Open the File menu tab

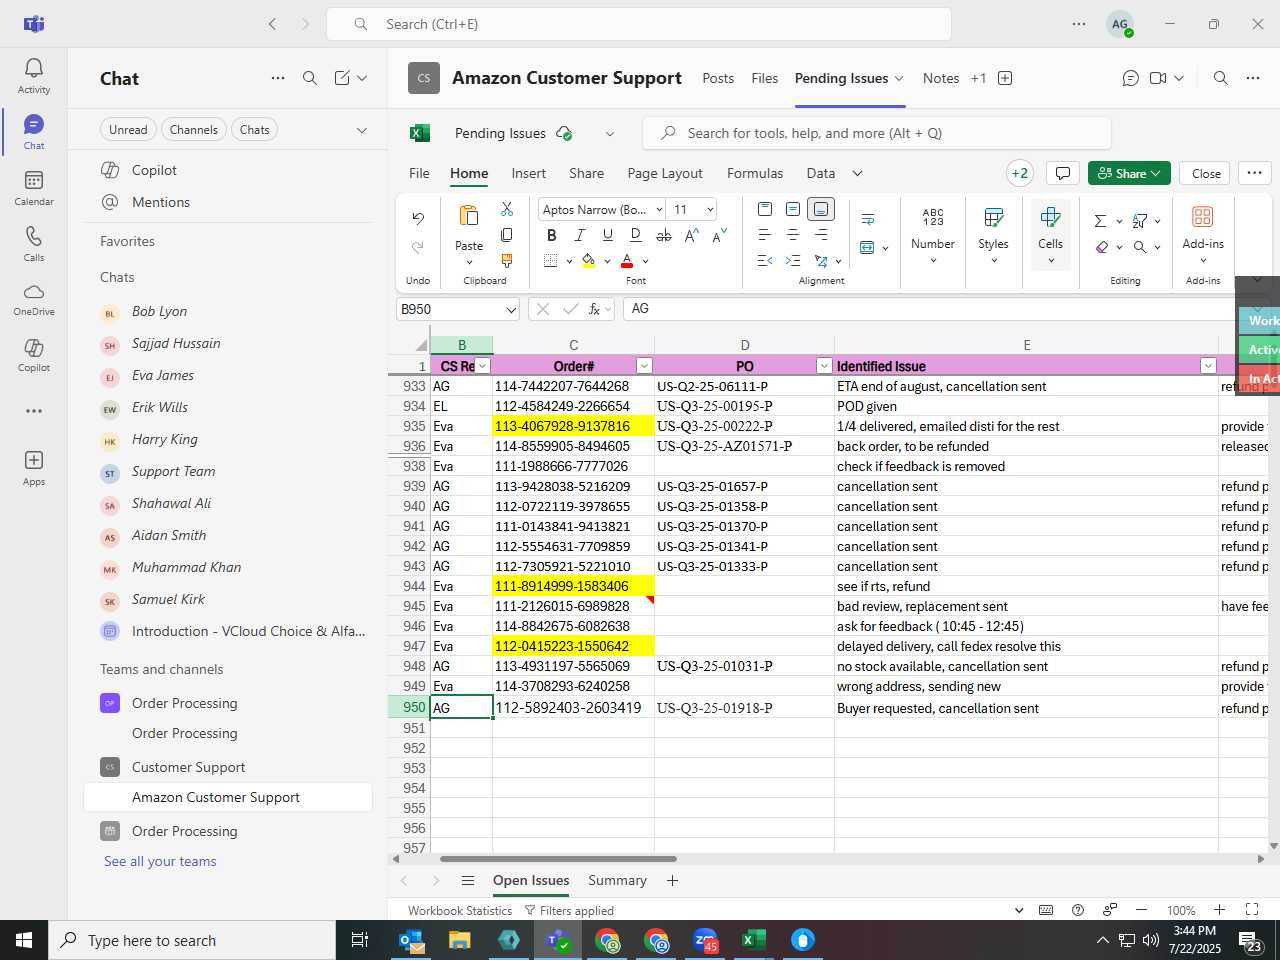point(419,173)
